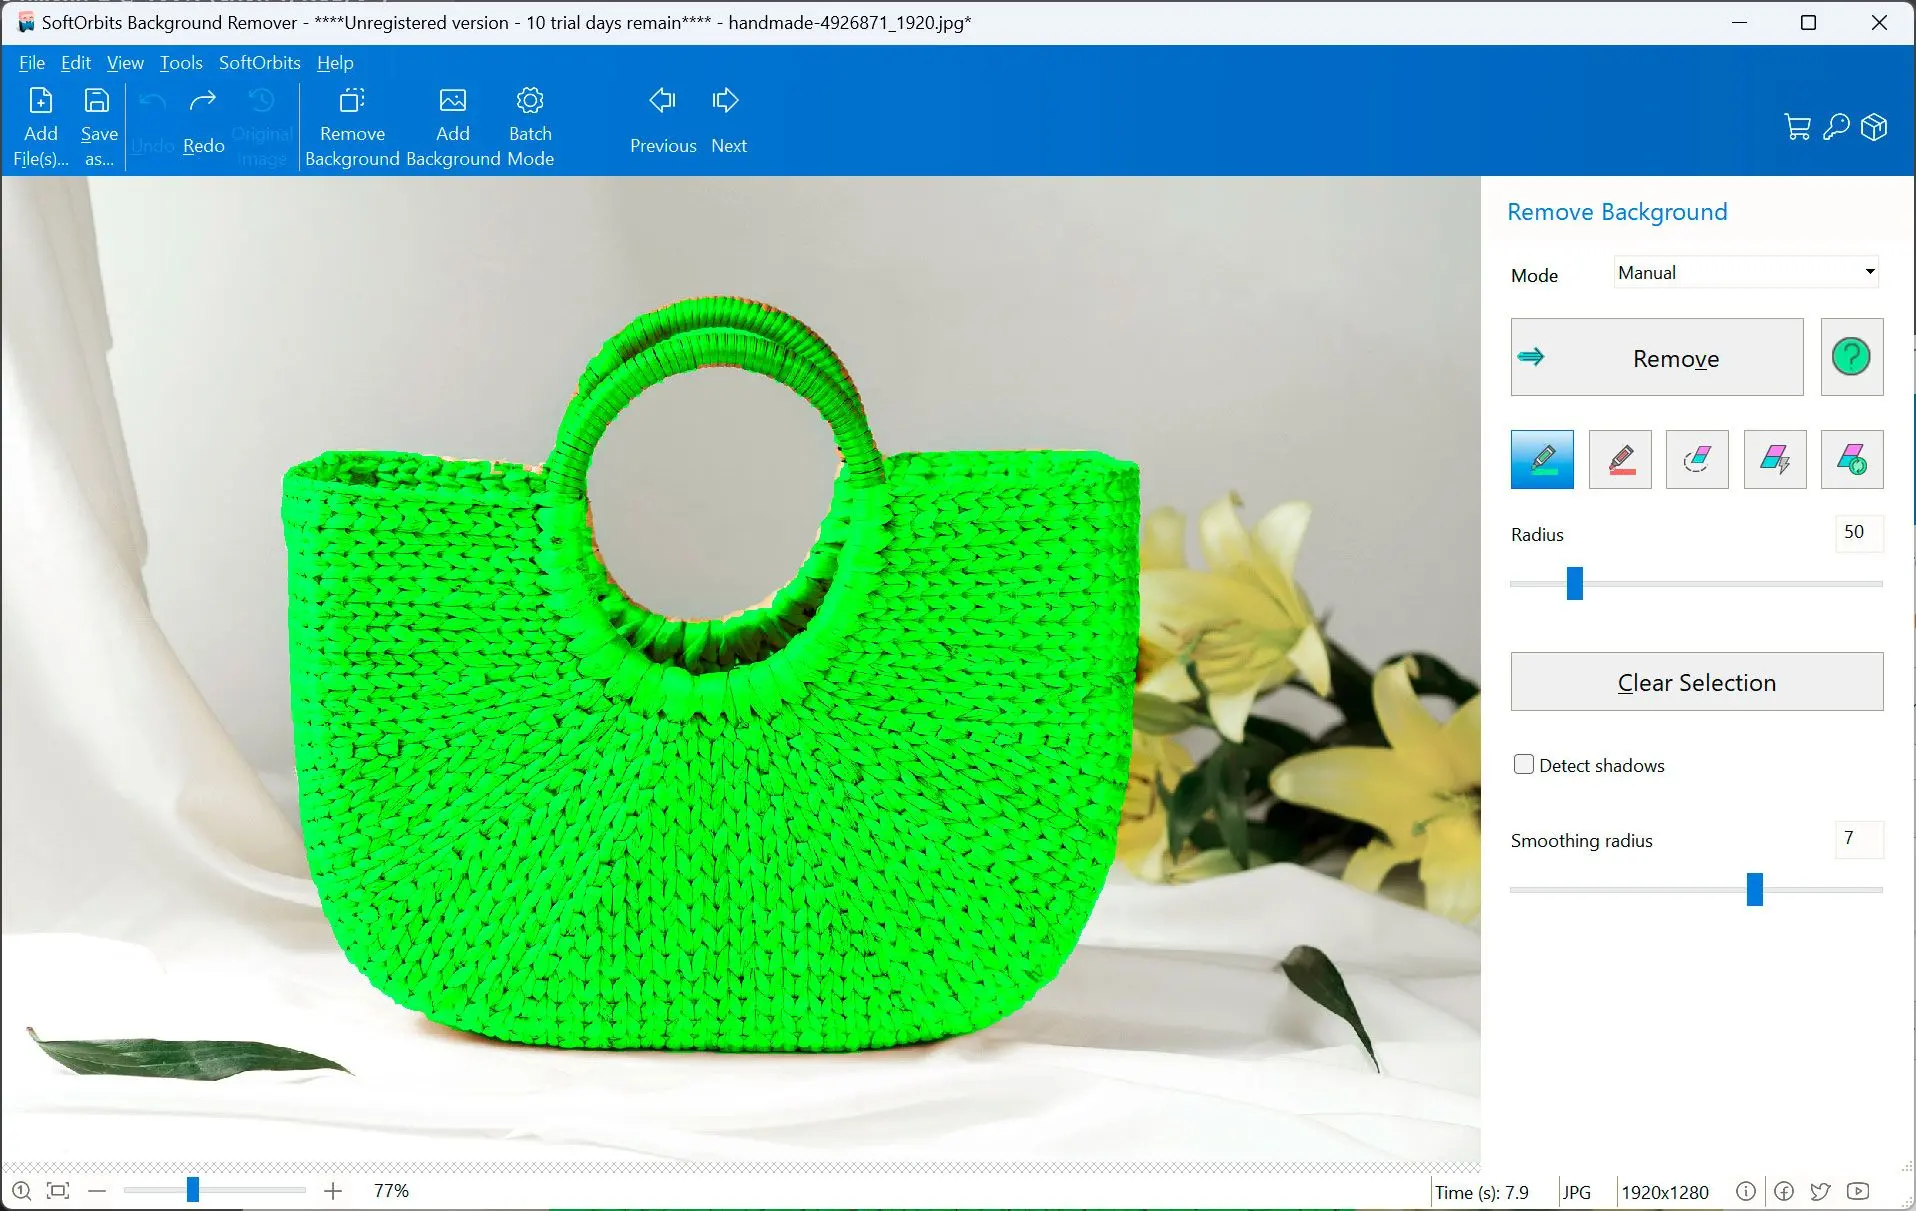Open the shopping cart purchase icon
Image resolution: width=1916 pixels, height=1211 pixels.
1797,127
